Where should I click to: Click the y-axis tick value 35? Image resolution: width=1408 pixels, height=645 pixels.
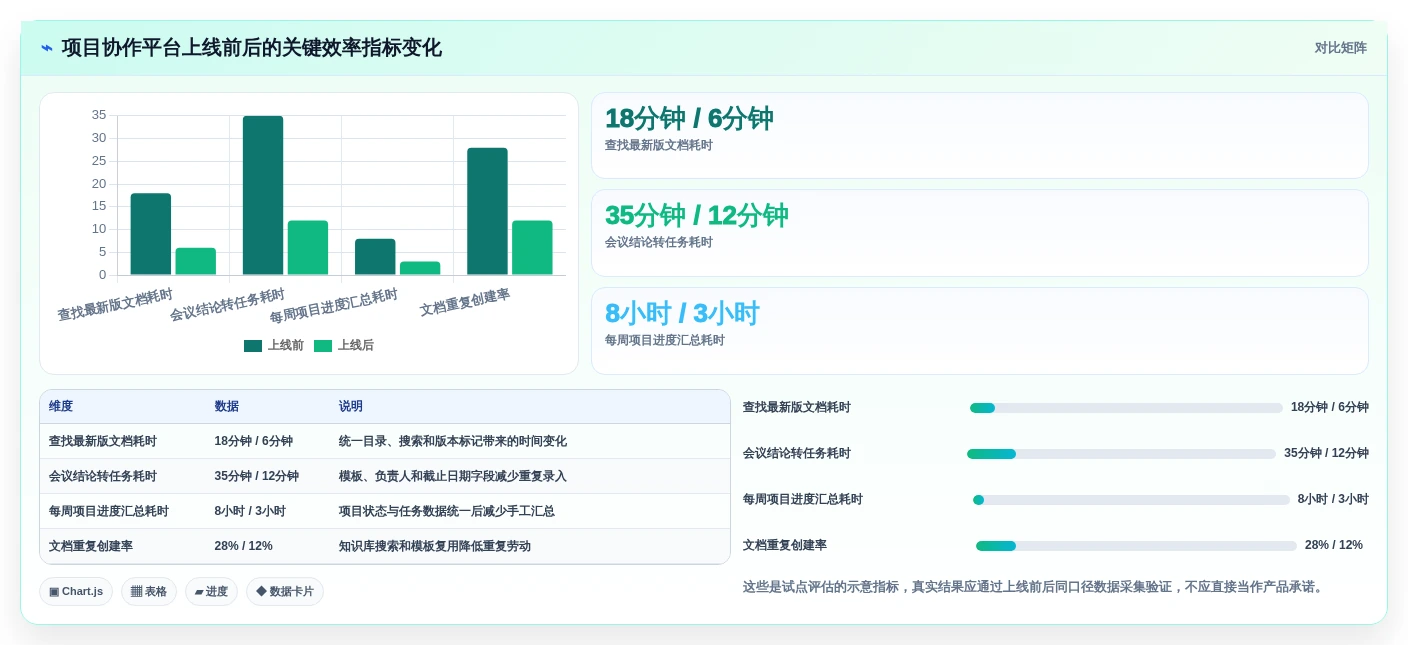99,115
